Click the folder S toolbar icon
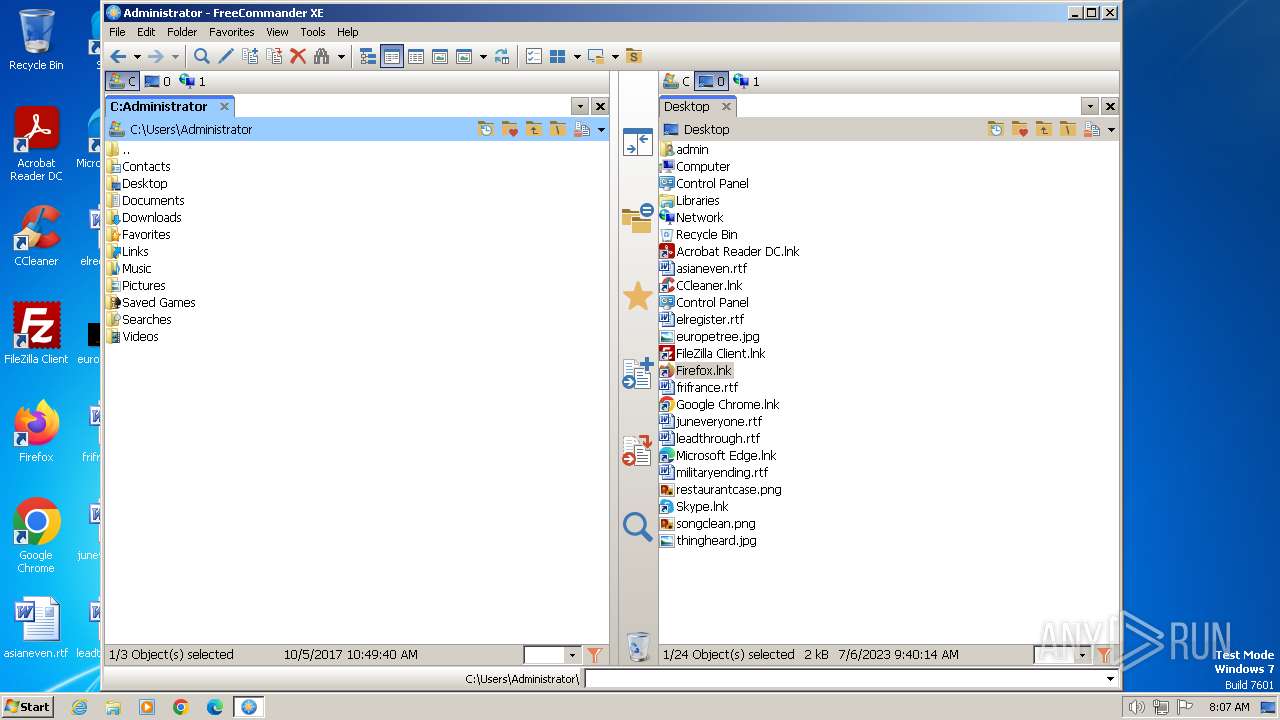The image size is (1280, 720). 633,57
